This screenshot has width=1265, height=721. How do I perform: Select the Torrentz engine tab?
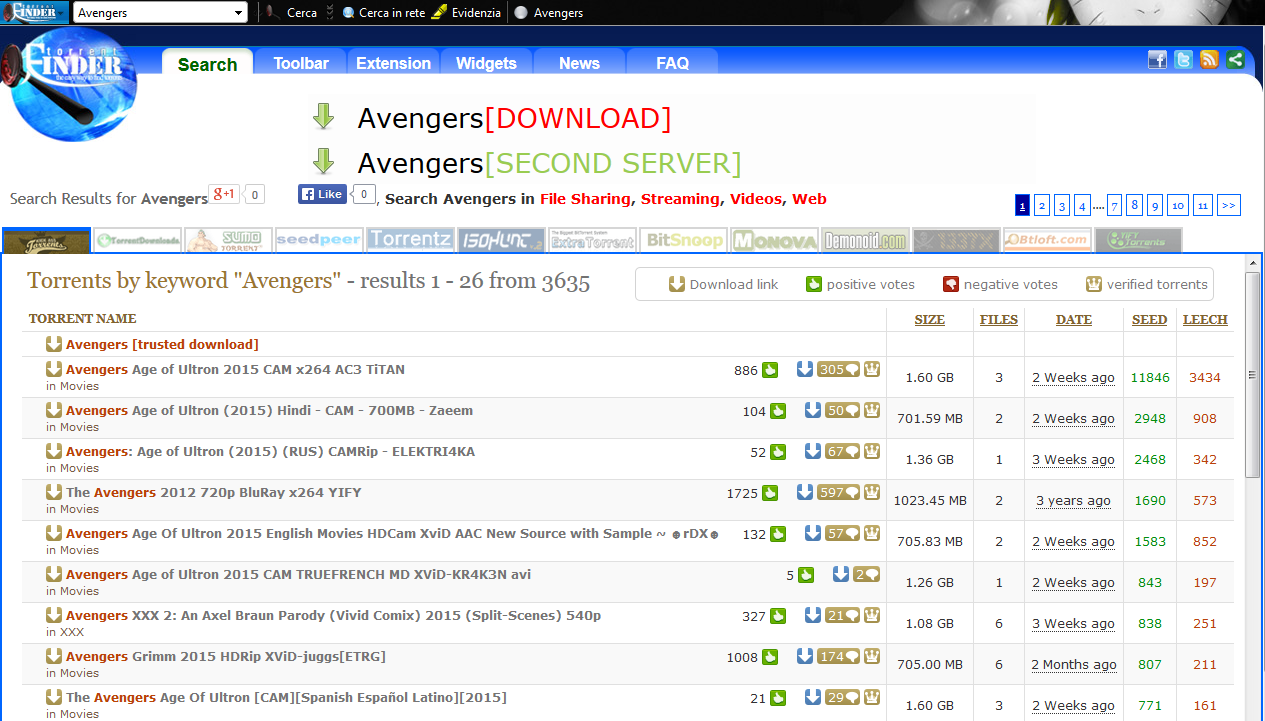point(410,240)
